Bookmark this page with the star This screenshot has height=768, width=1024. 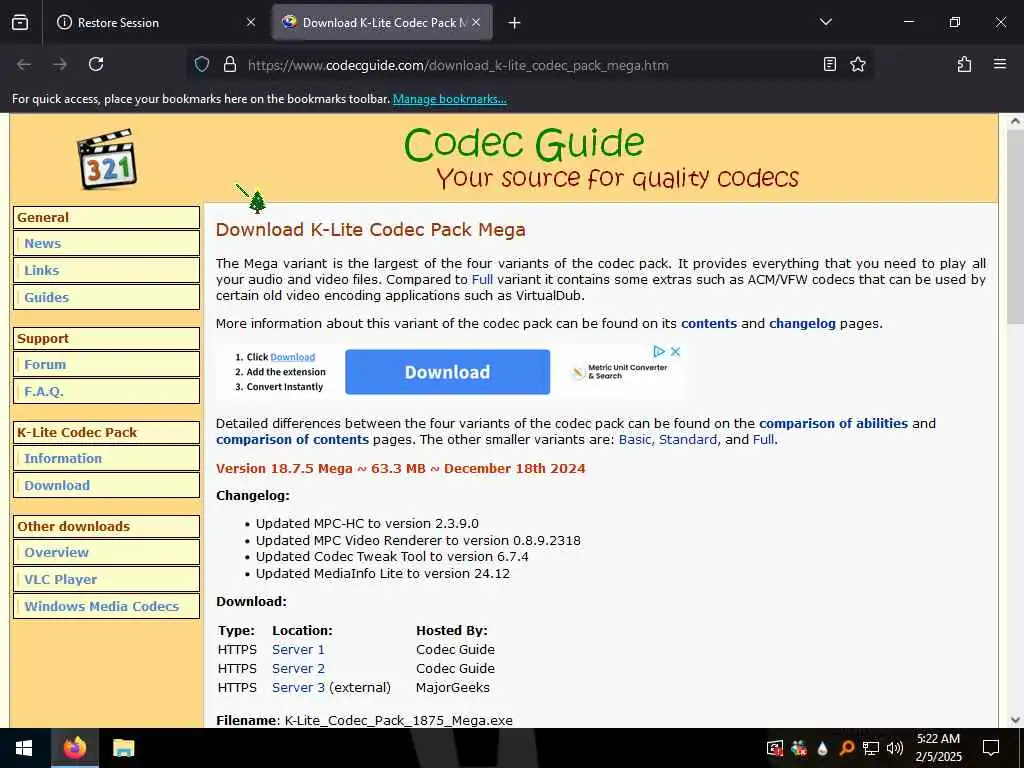coord(858,64)
